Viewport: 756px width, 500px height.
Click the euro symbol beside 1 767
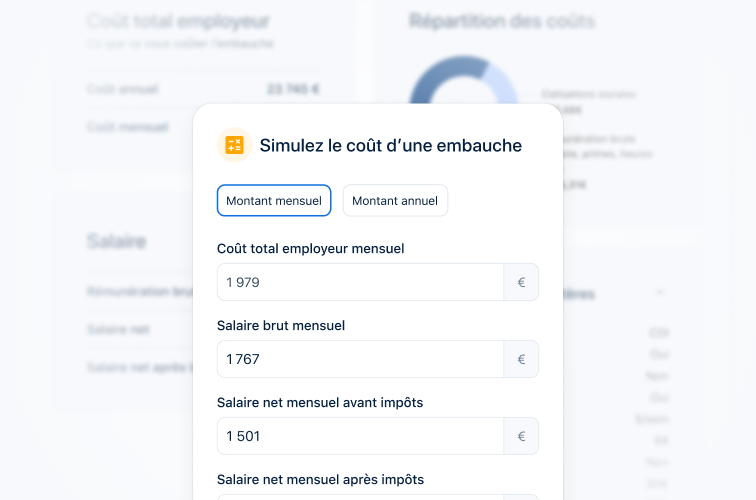[x=521, y=359]
